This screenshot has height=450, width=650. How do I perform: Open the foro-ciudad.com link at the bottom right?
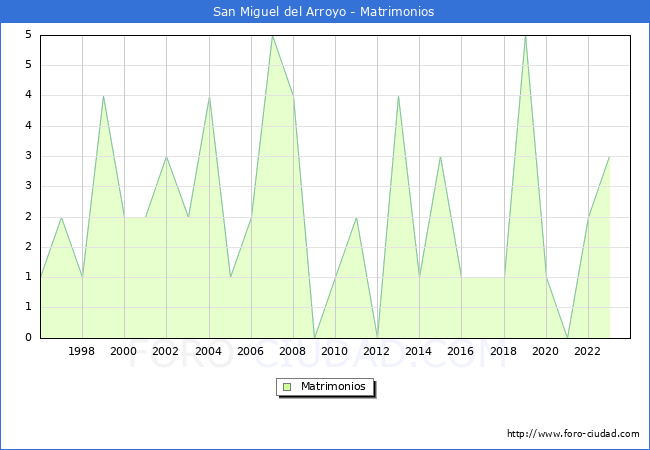pyautogui.click(x=573, y=434)
